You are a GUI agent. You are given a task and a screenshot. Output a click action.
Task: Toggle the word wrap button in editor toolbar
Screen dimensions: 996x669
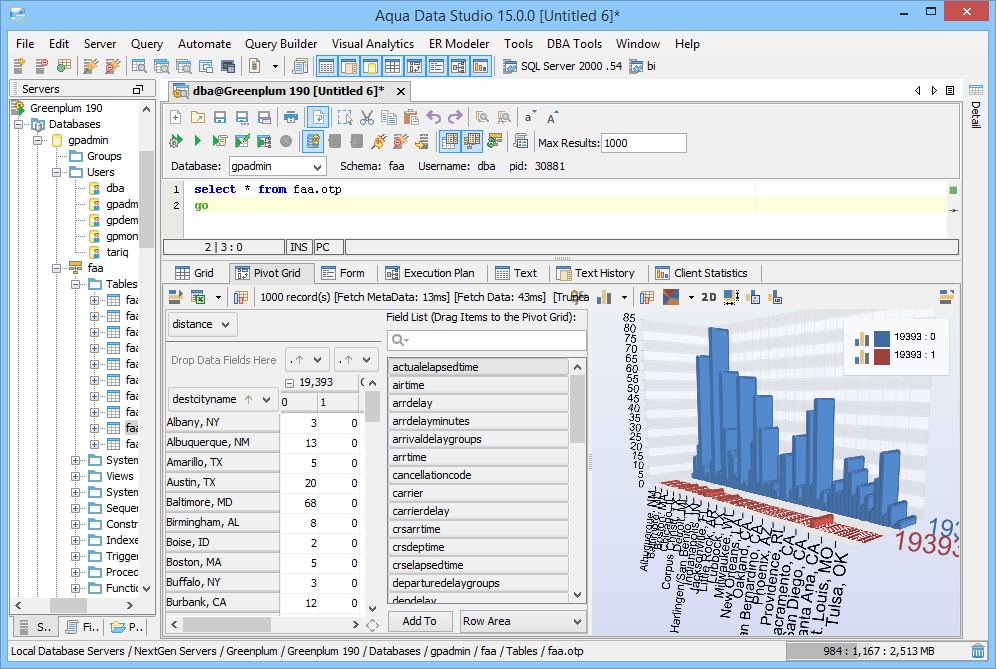(318, 118)
